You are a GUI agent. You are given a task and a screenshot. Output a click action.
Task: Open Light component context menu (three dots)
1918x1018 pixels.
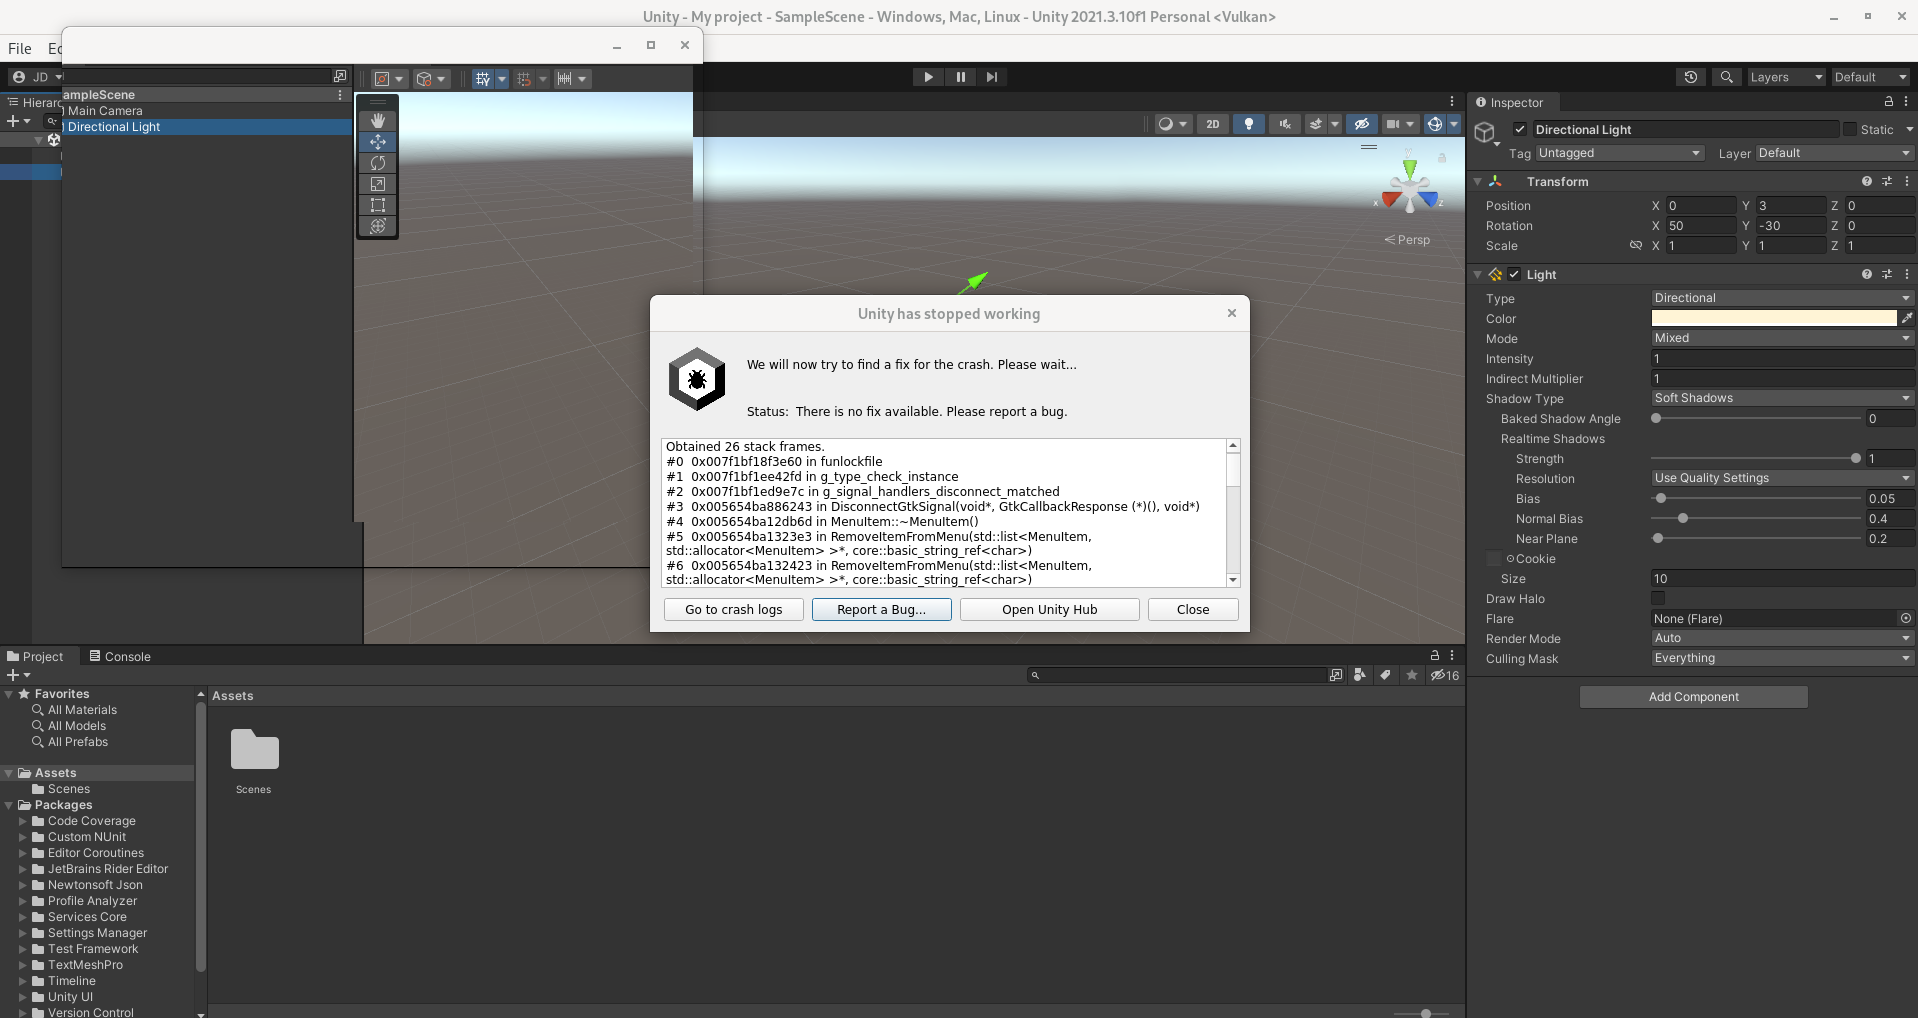point(1907,274)
